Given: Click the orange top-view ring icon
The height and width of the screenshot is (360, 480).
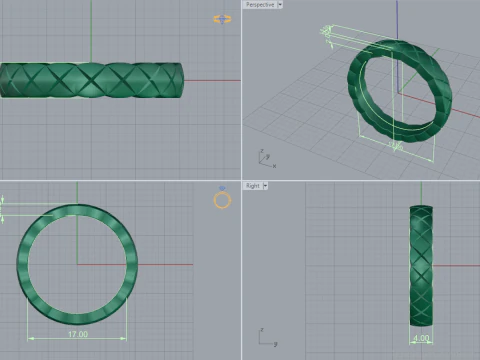Looking at the screenshot, I should (x=222, y=19).
